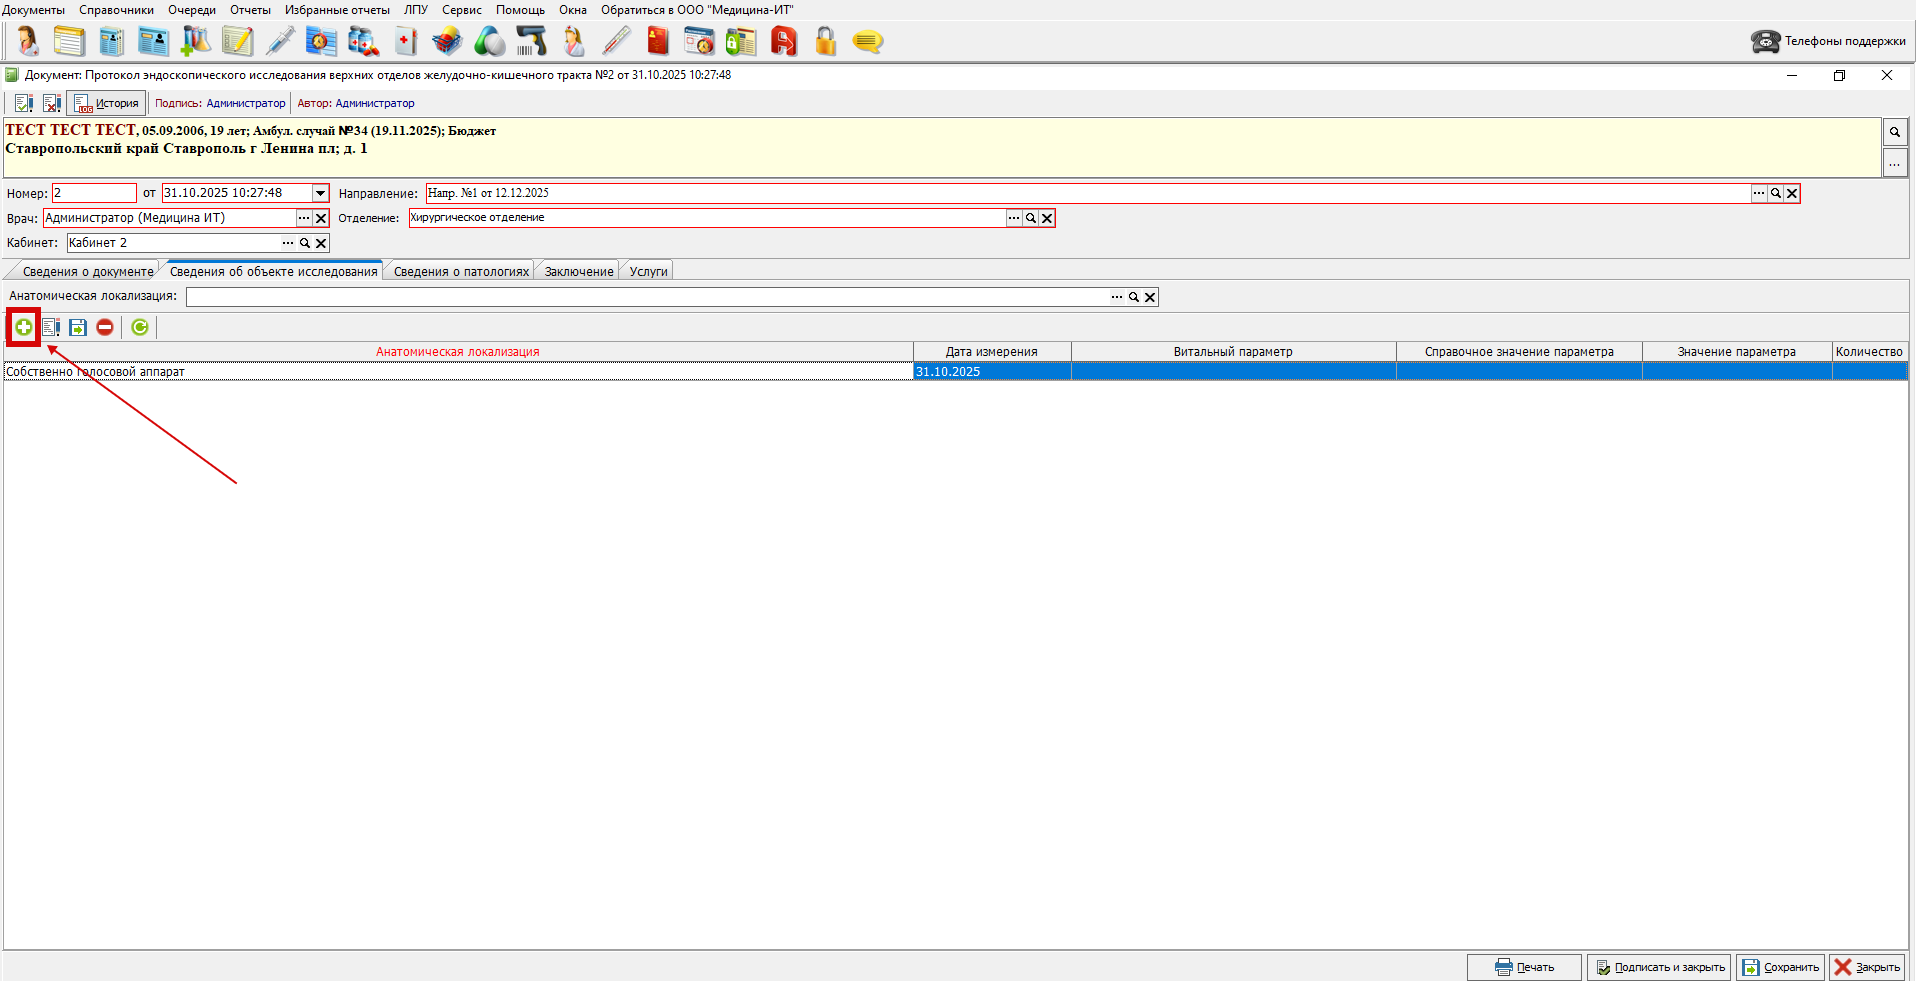Click the green refresh icon in grid toolbar
Image resolution: width=1916 pixels, height=981 pixels.
click(140, 327)
